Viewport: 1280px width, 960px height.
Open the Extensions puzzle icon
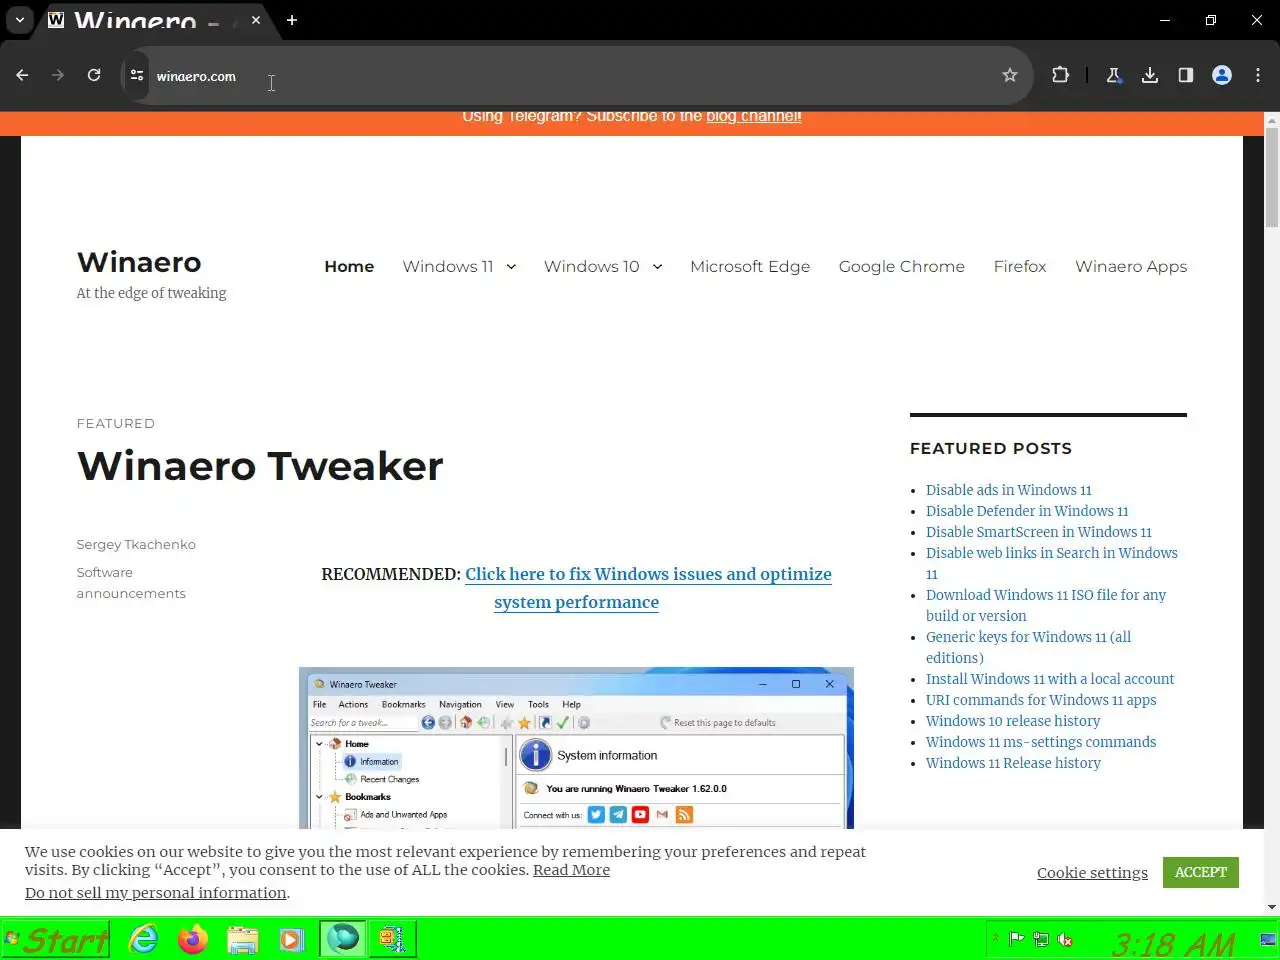pyautogui.click(x=1060, y=75)
